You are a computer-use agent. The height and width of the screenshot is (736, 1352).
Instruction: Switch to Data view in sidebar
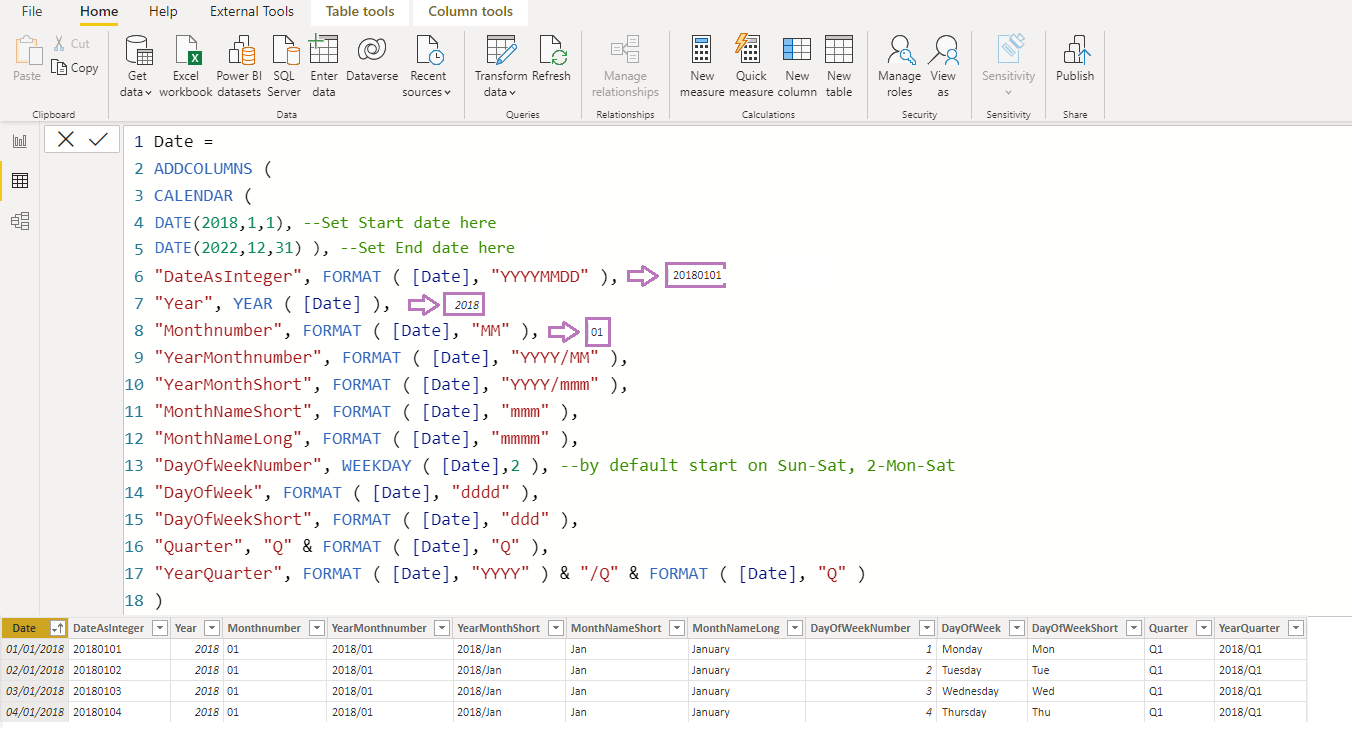20,181
